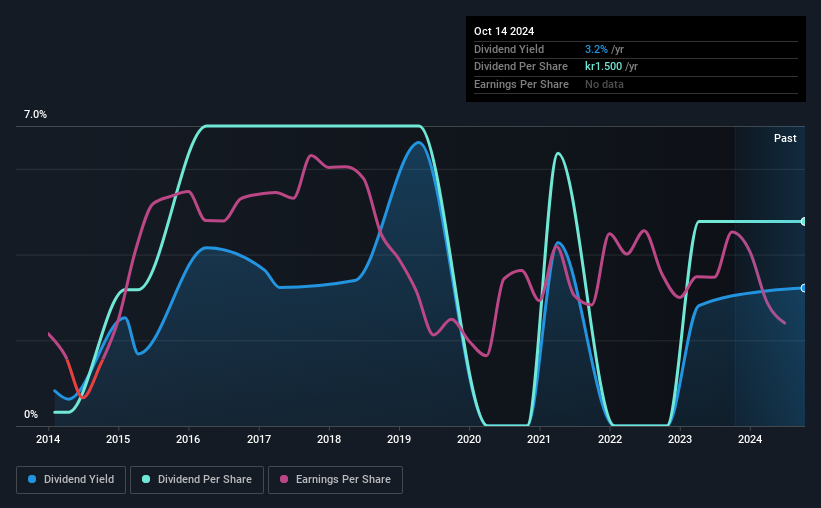Click the 3.2% dividend yield value
Screen dimensions: 821x508
pyautogui.click(x=596, y=49)
